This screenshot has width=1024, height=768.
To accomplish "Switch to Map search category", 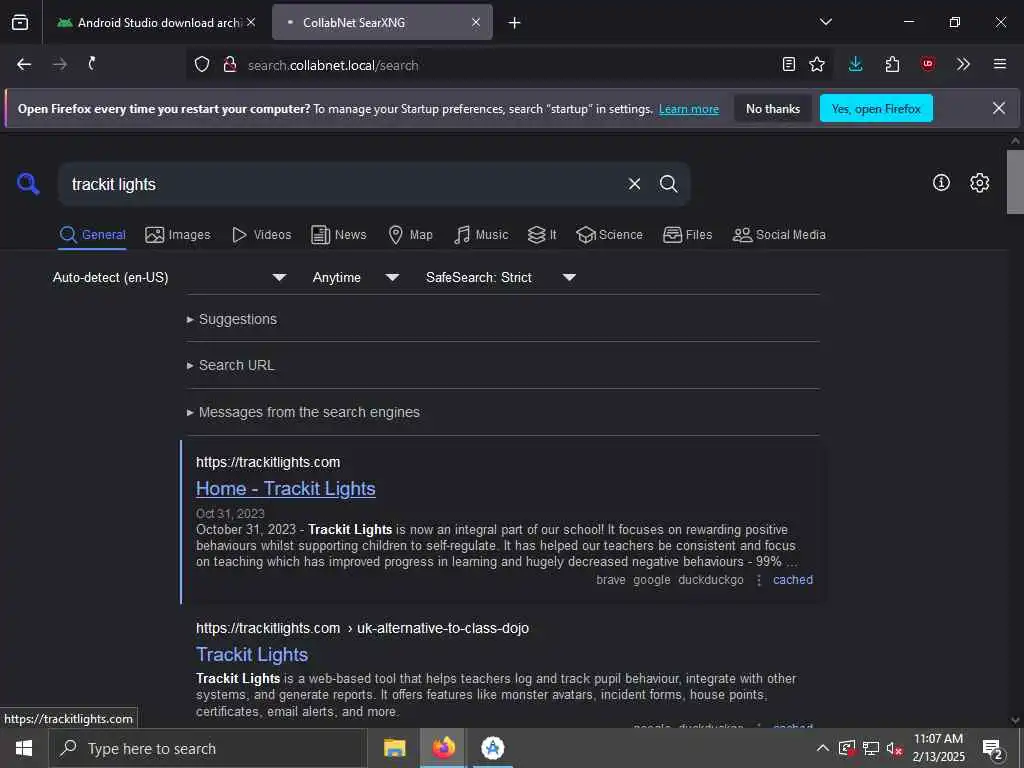I will click(x=410, y=235).
